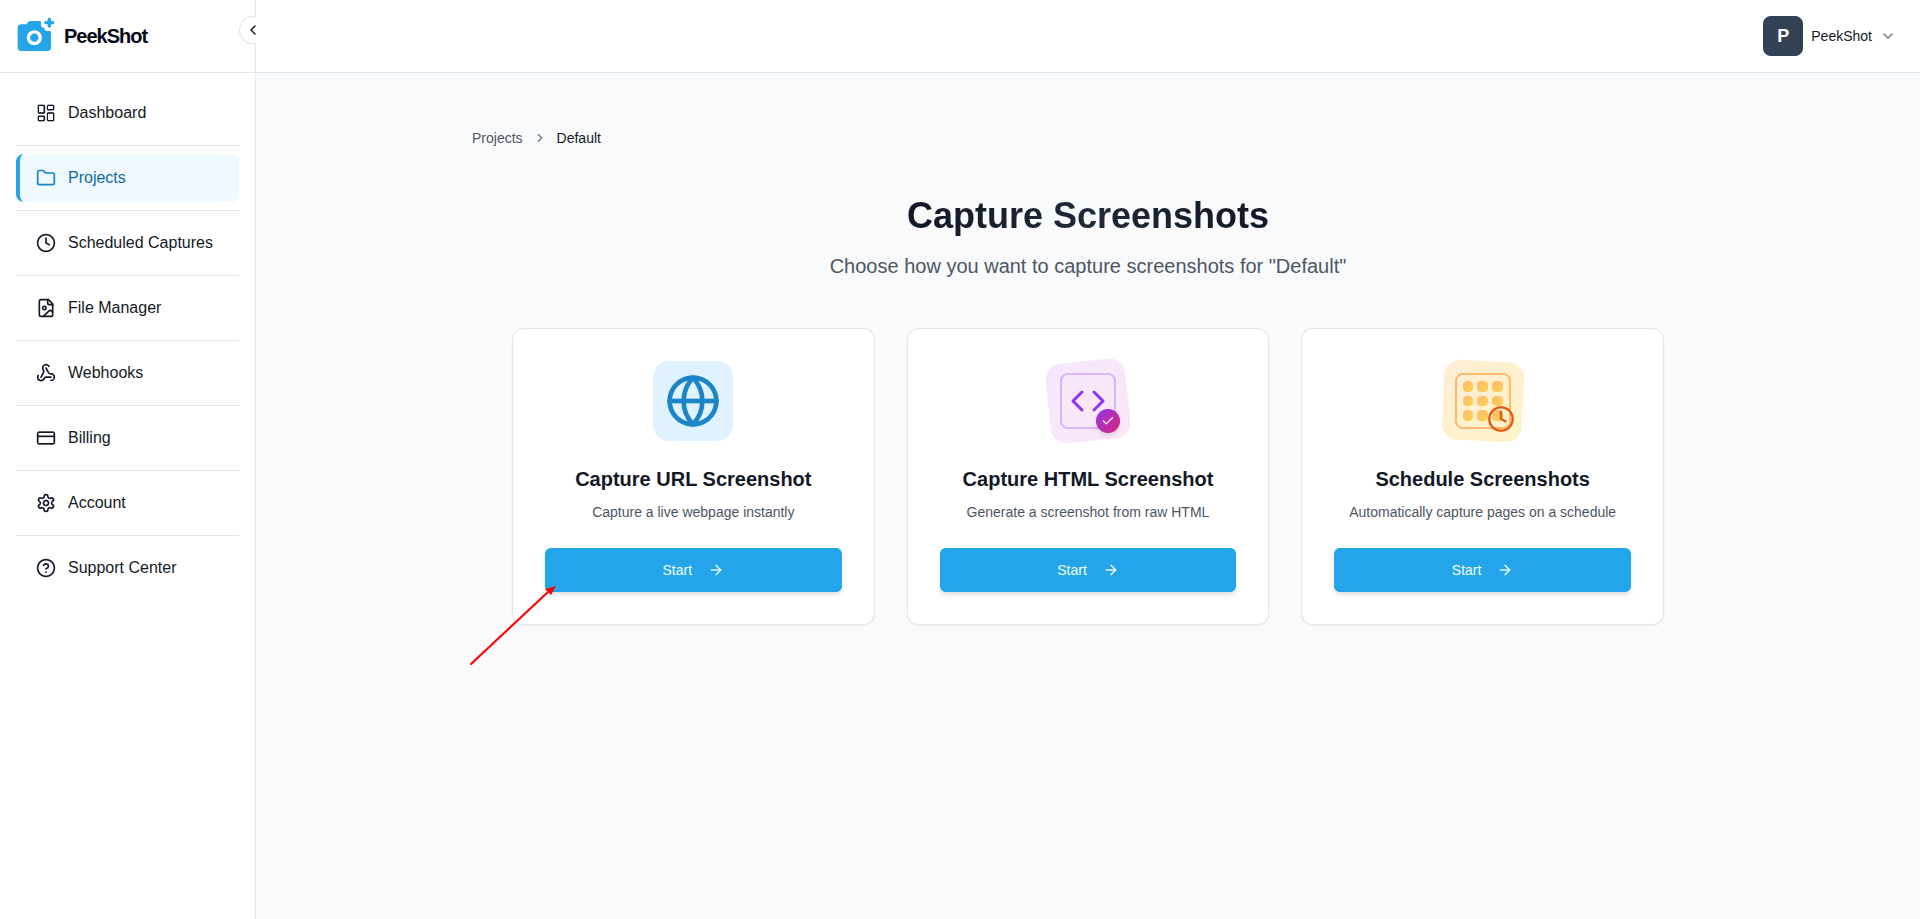Screen dimensions: 1920x919
Task: Start the Capture URL Screenshot option
Action: (693, 570)
